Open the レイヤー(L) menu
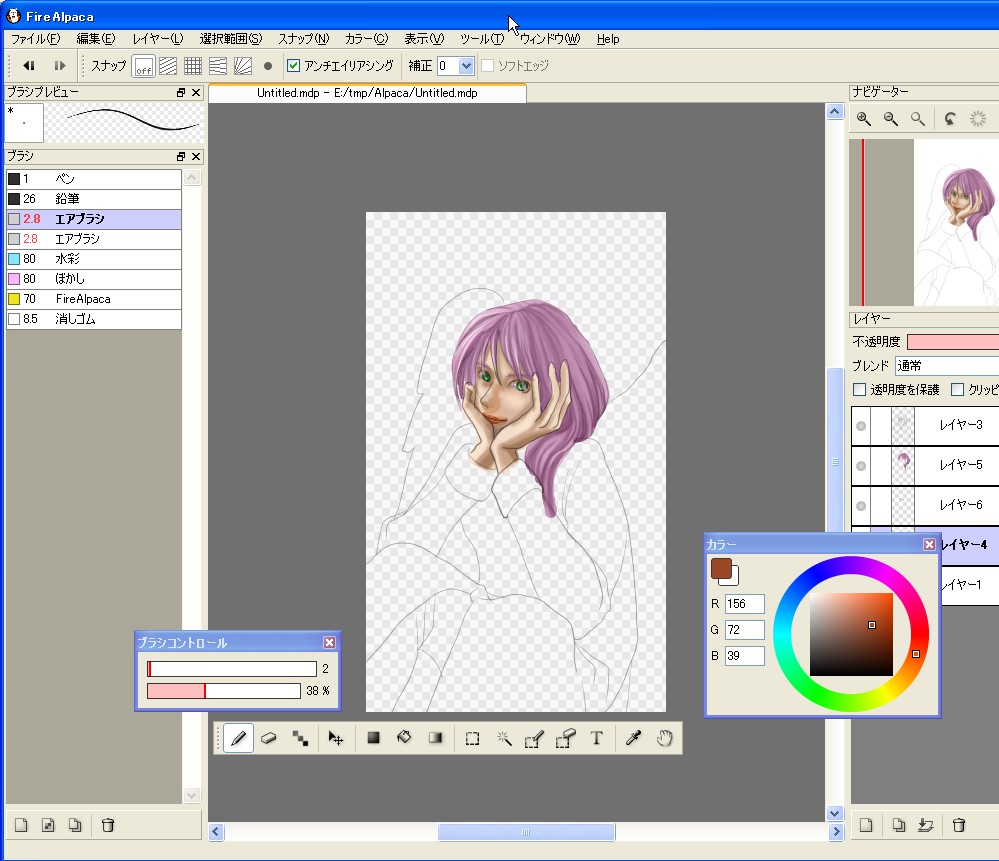Screen dimensions: 999x861 point(157,39)
